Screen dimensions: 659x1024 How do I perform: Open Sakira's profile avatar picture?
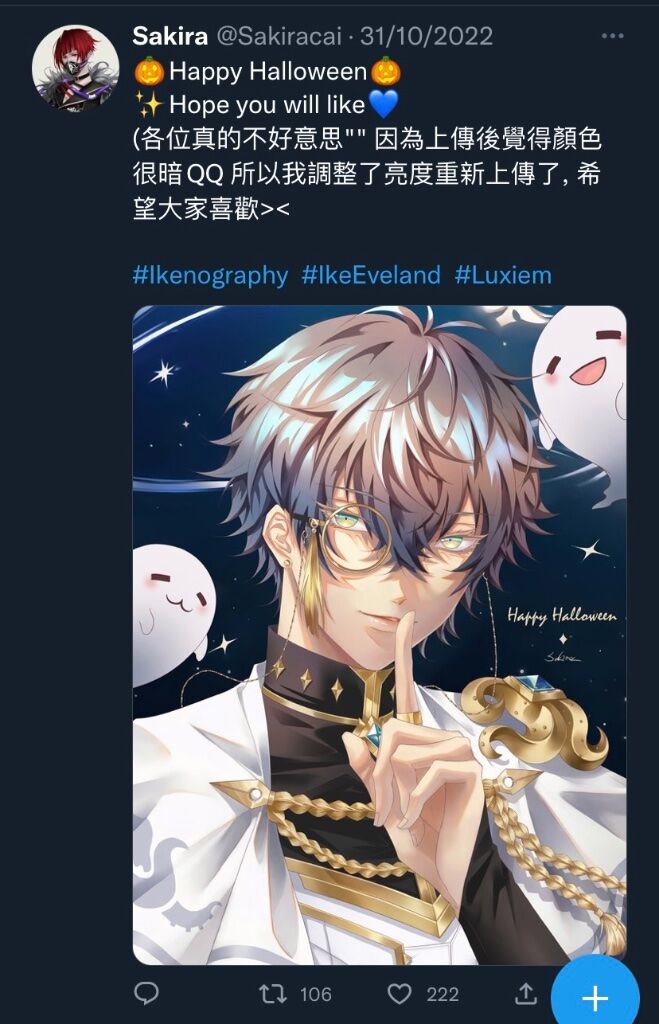point(75,68)
